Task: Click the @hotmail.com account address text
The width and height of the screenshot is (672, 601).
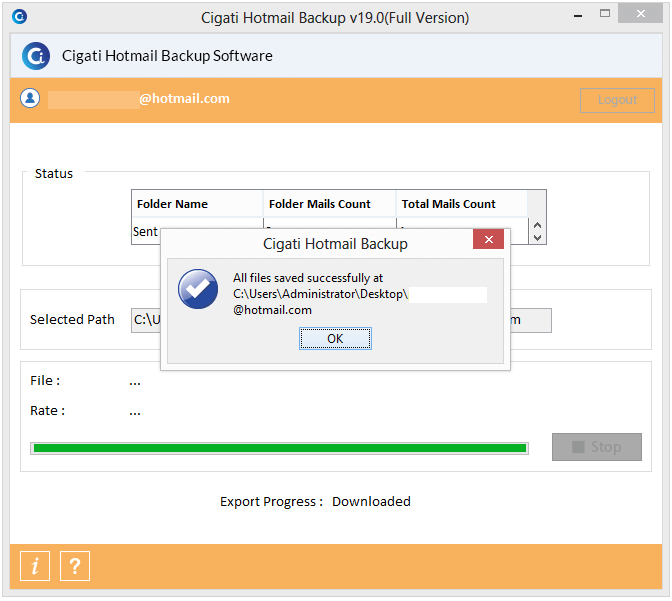Action: point(184,99)
